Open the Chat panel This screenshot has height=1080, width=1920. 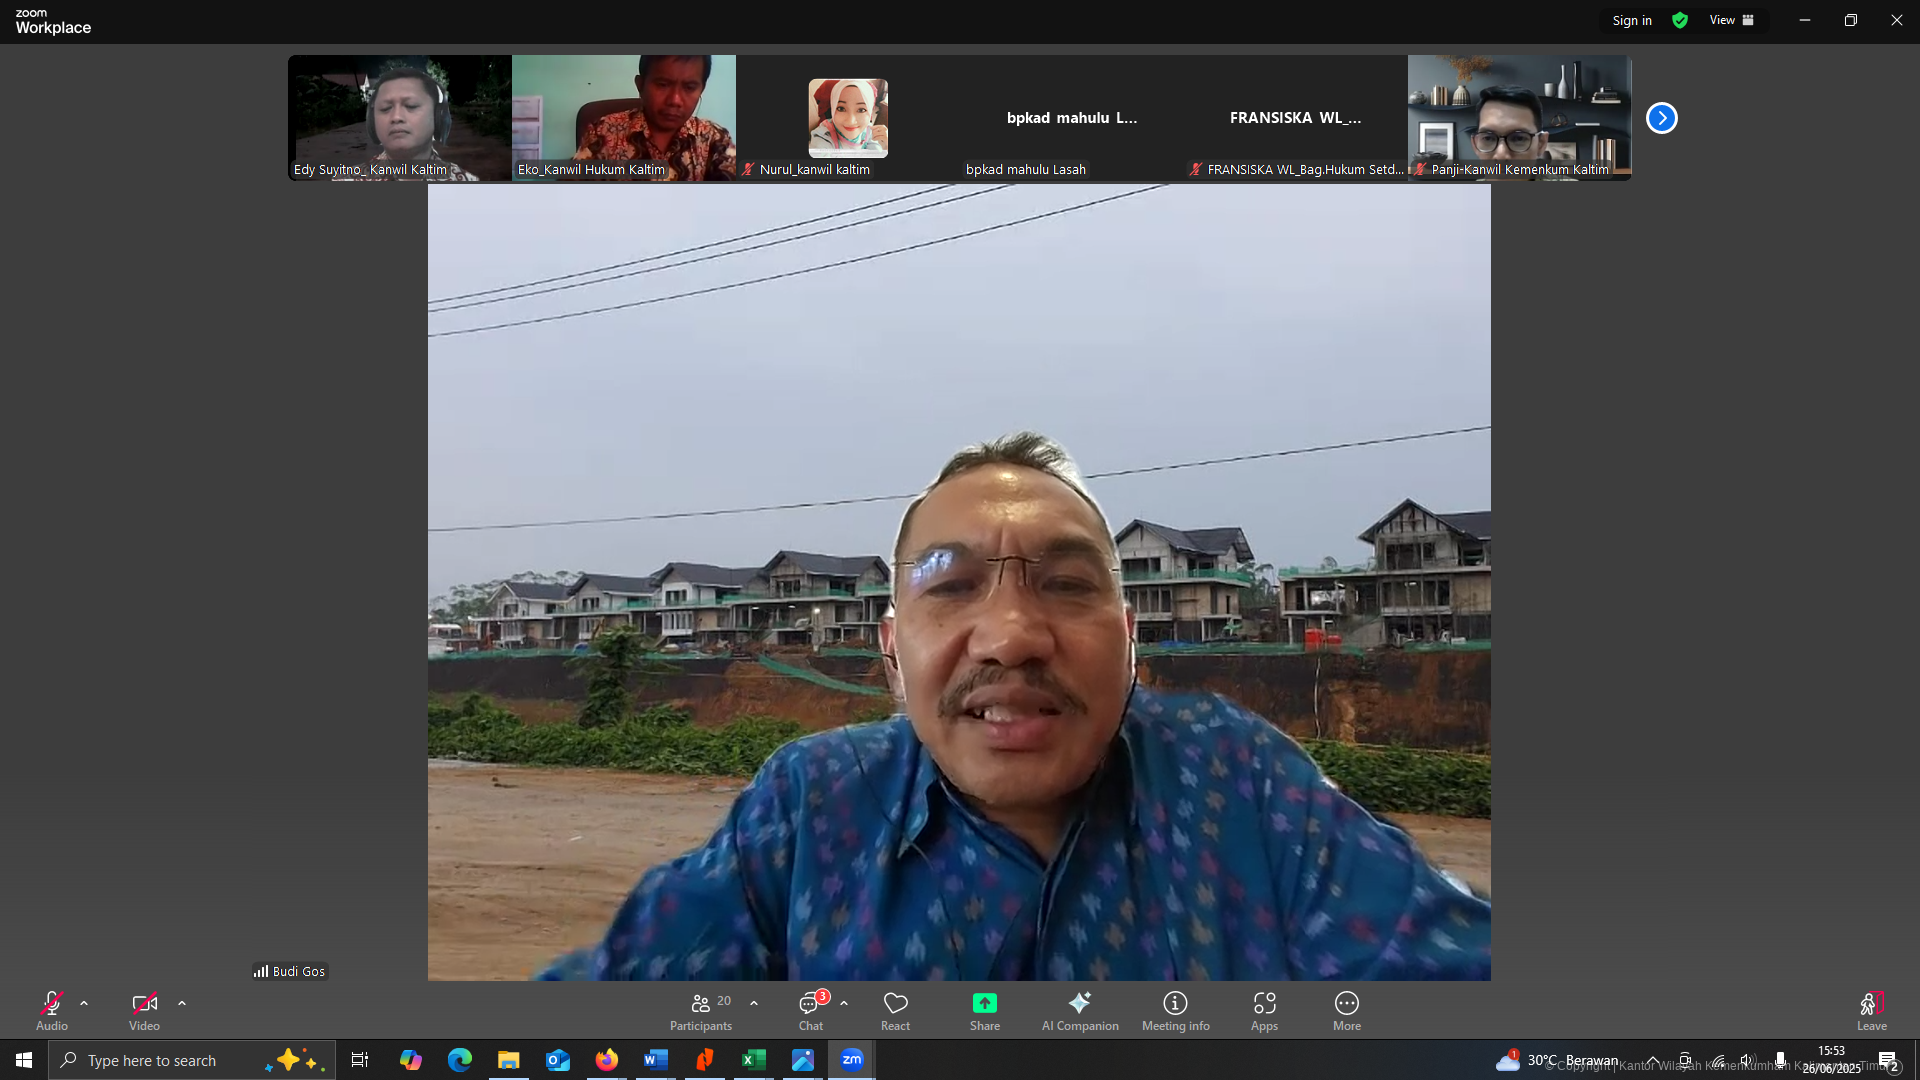(x=811, y=1010)
